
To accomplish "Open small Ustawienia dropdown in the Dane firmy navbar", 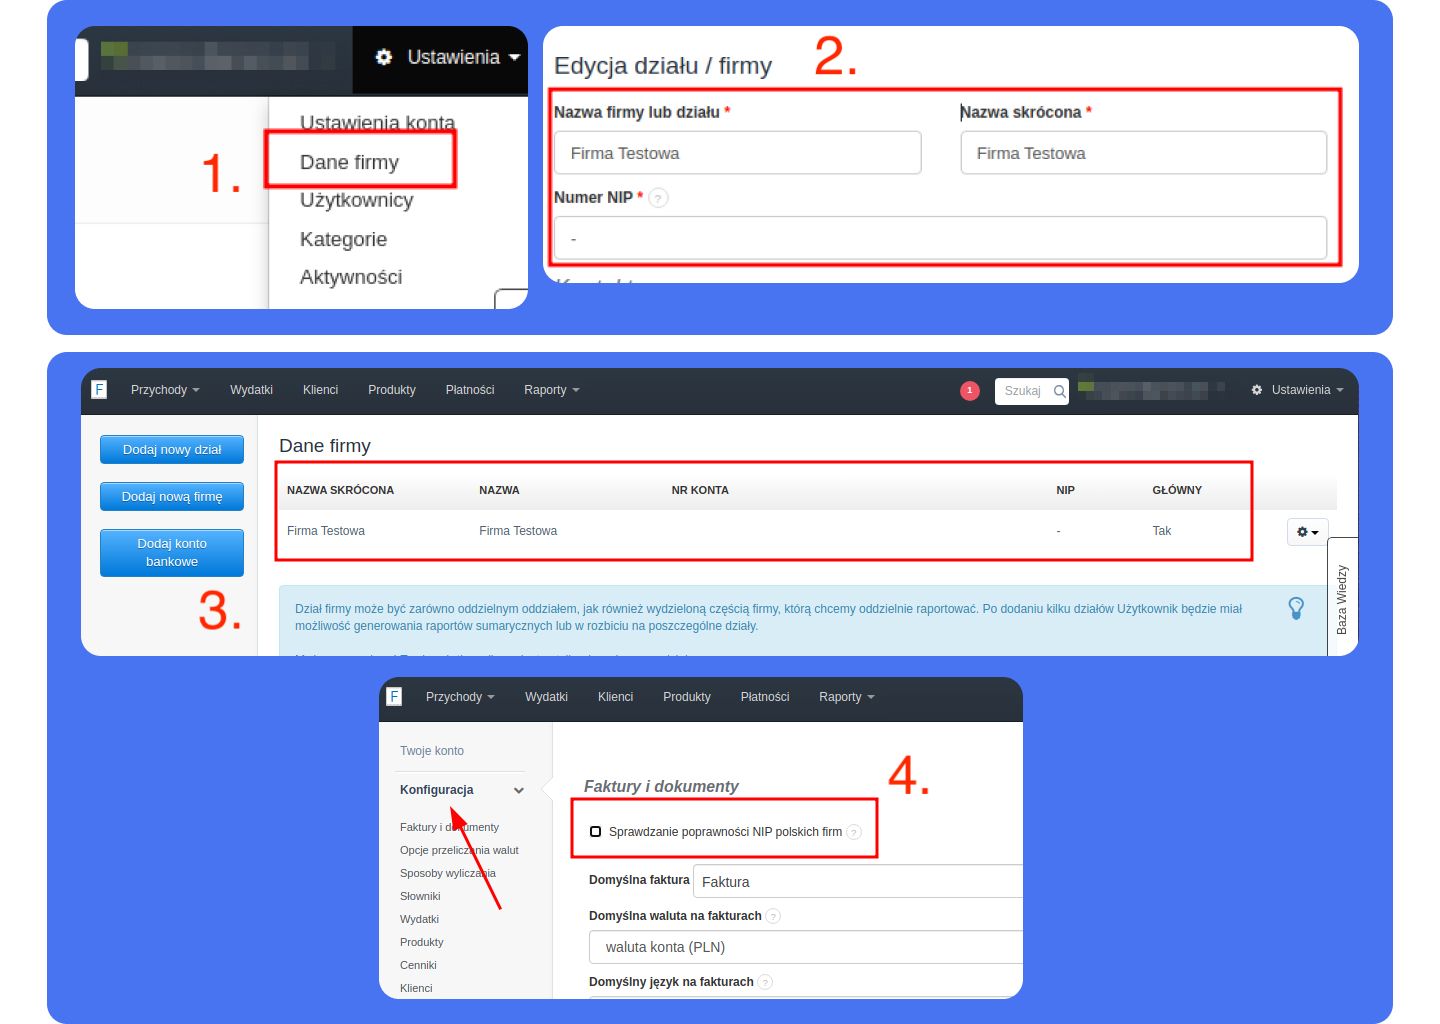I will pos(1297,390).
